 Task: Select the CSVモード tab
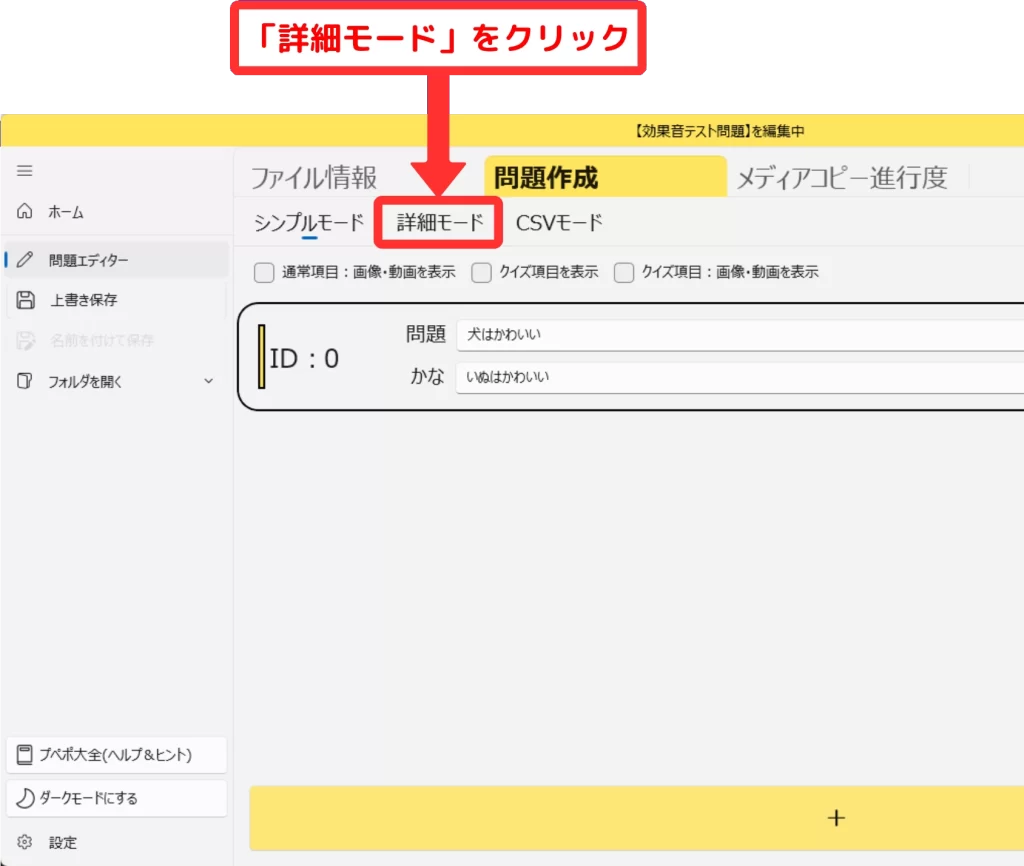(x=559, y=223)
